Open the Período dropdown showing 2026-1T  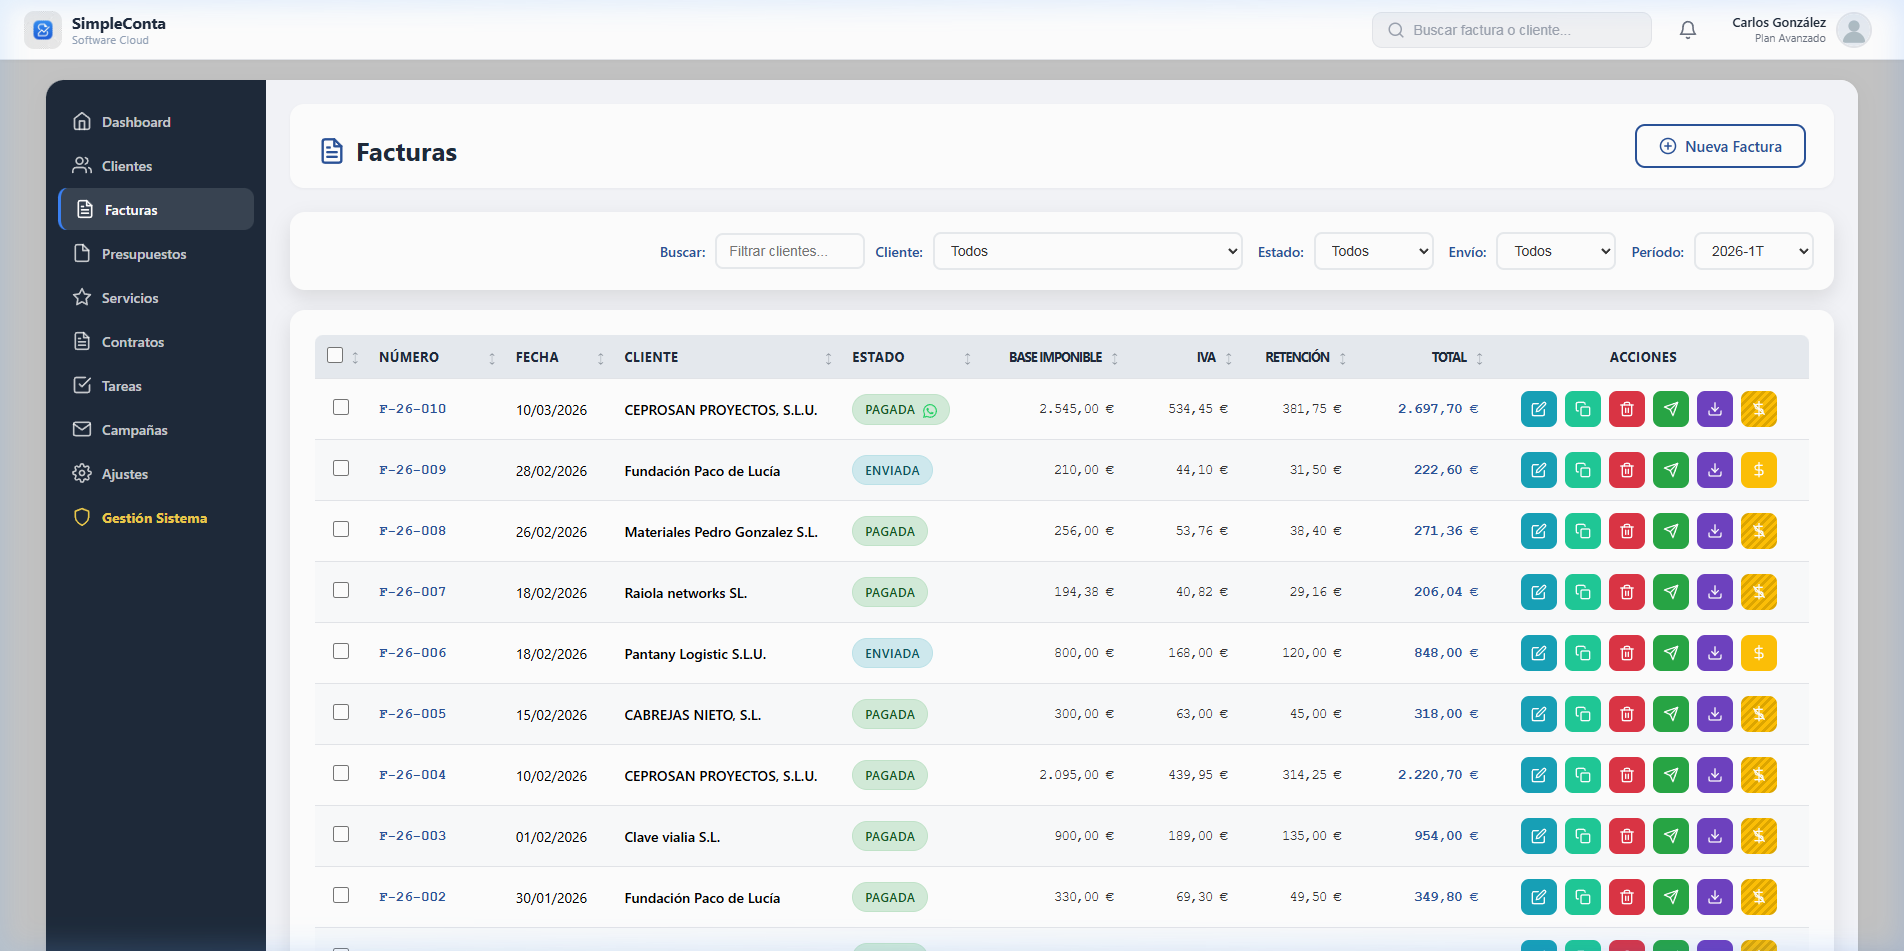pos(1753,251)
